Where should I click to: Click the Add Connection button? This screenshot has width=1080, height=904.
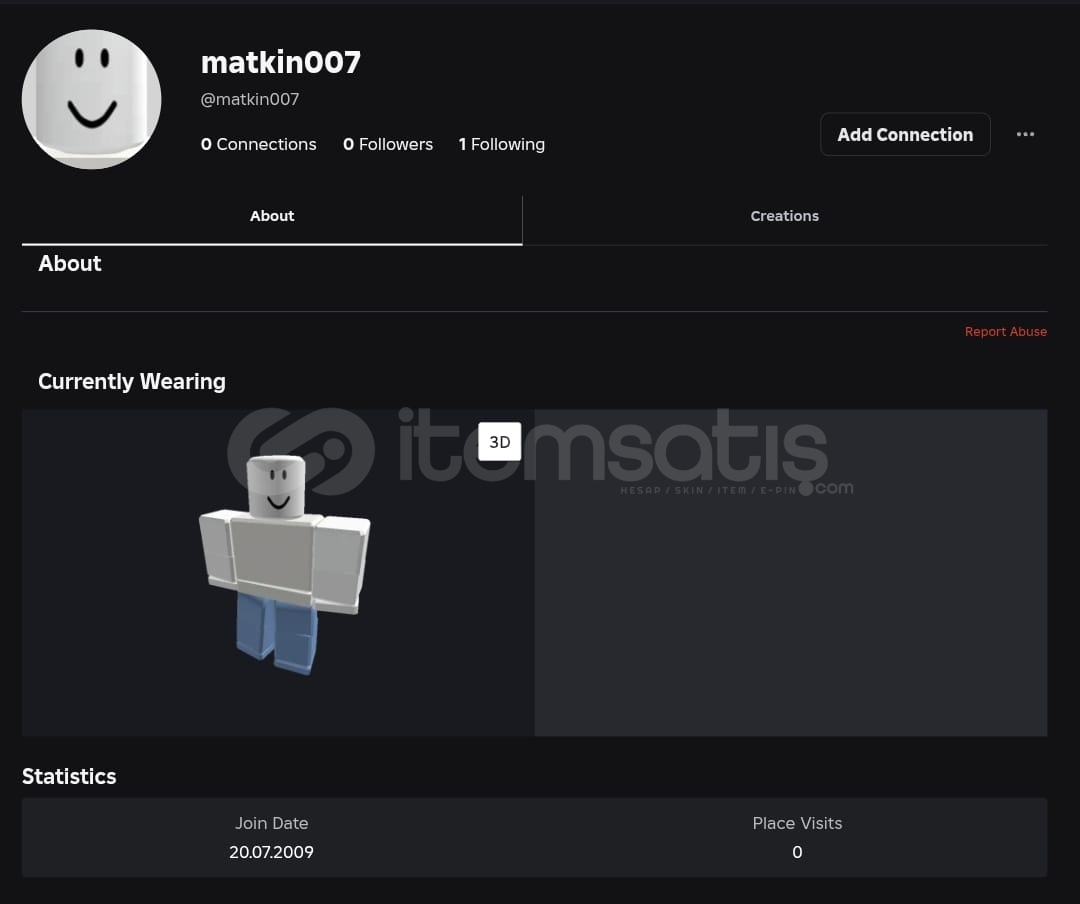(905, 134)
